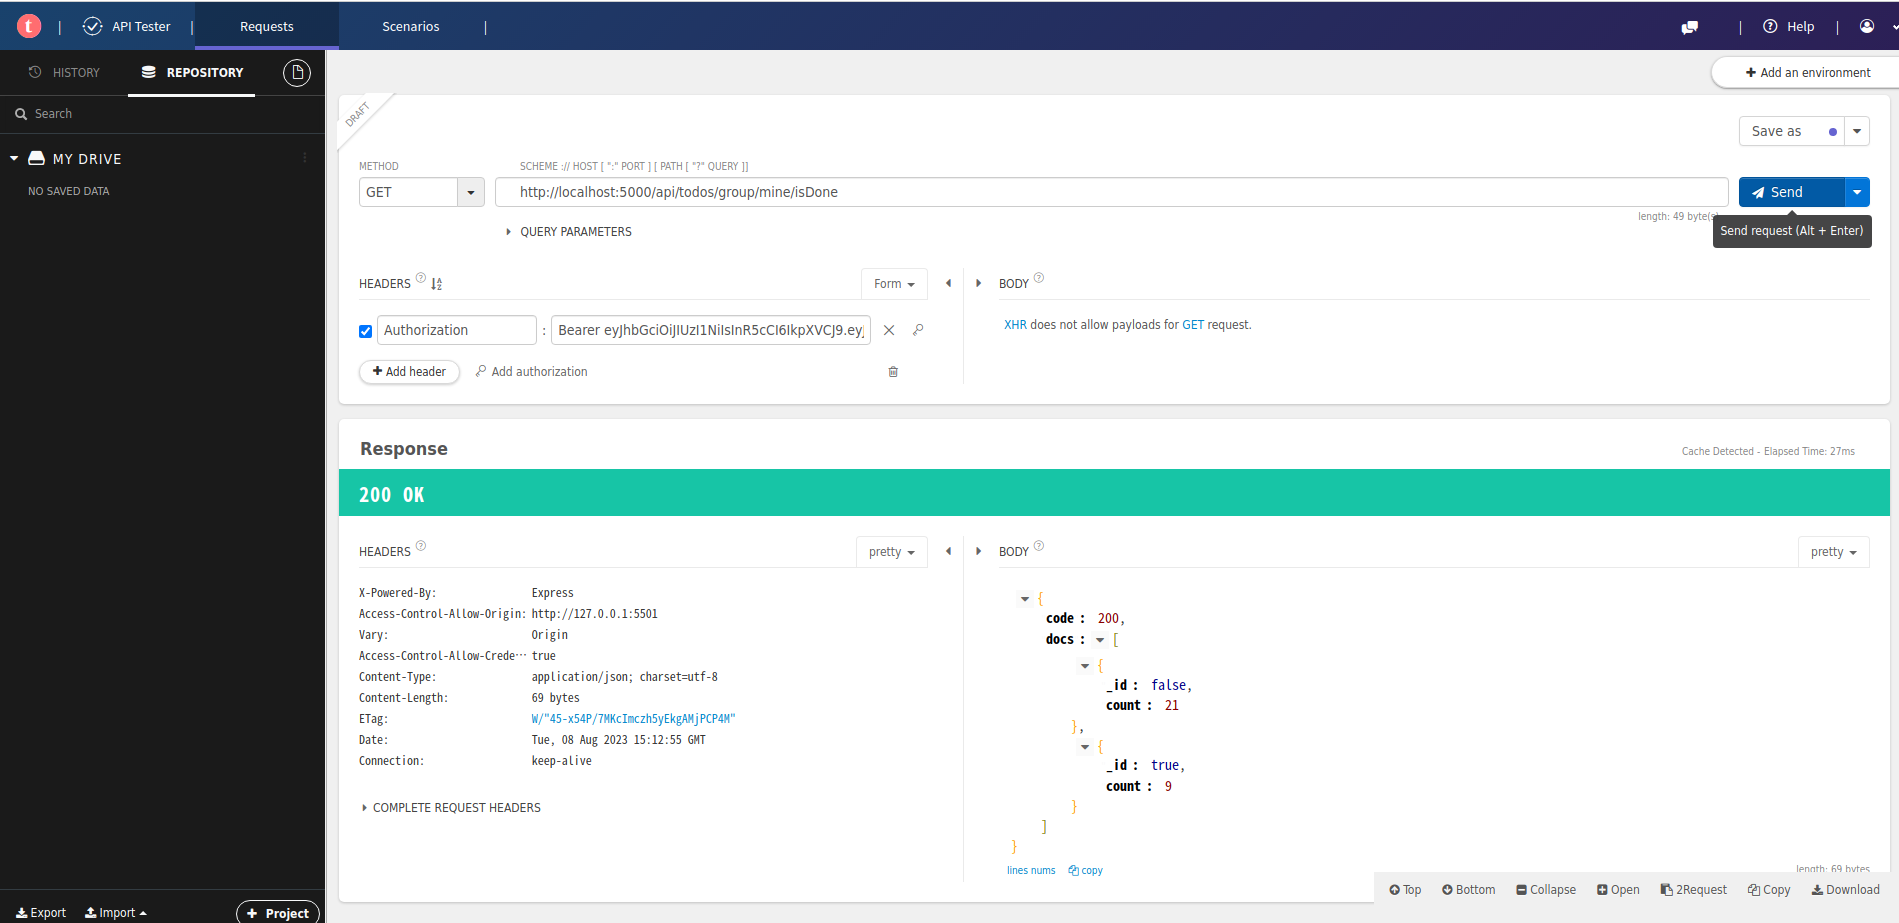Open the Help menu

point(1789,26)
